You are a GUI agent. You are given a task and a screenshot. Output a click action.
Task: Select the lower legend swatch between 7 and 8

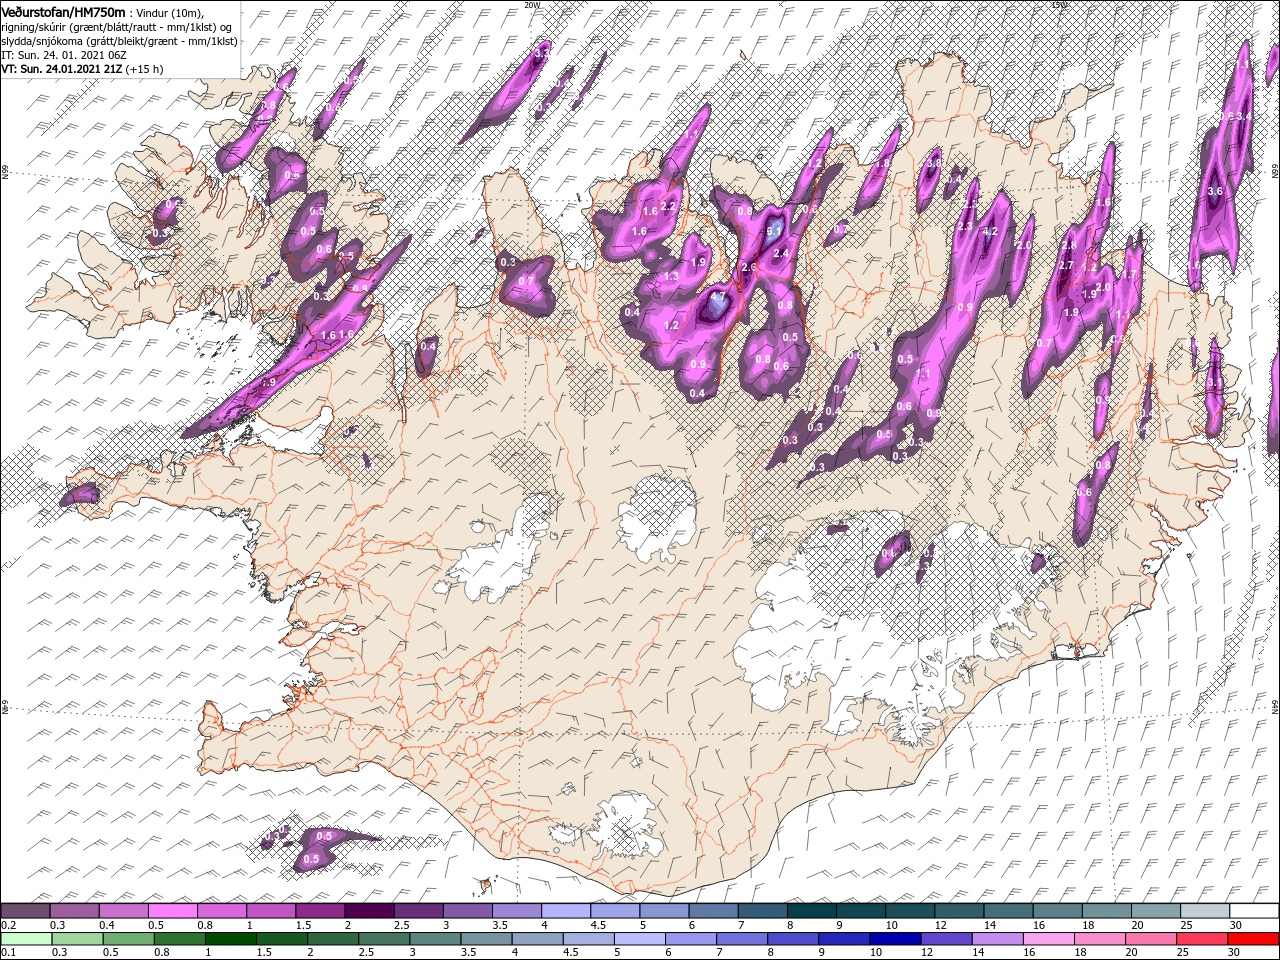(741, 938)
